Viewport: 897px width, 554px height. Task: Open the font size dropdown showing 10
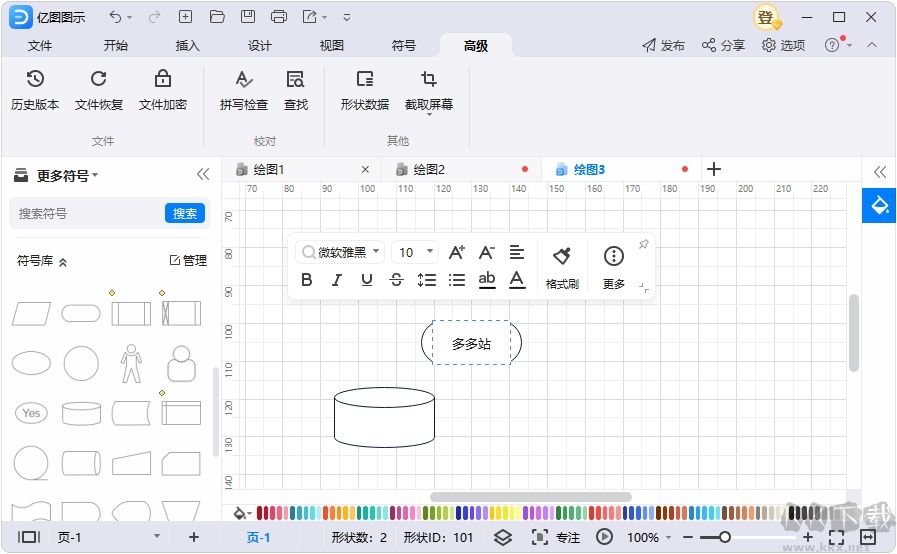pos(416,252)
